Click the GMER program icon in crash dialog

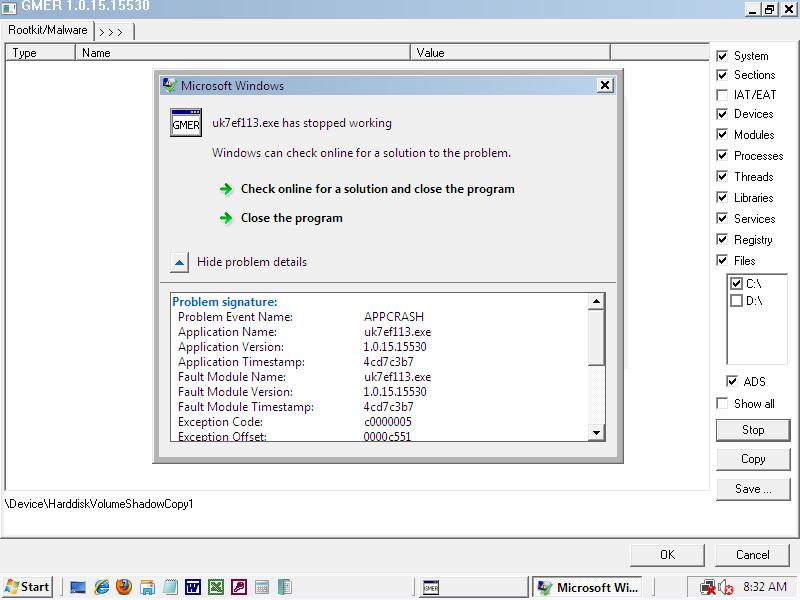(x=186, y=123)
